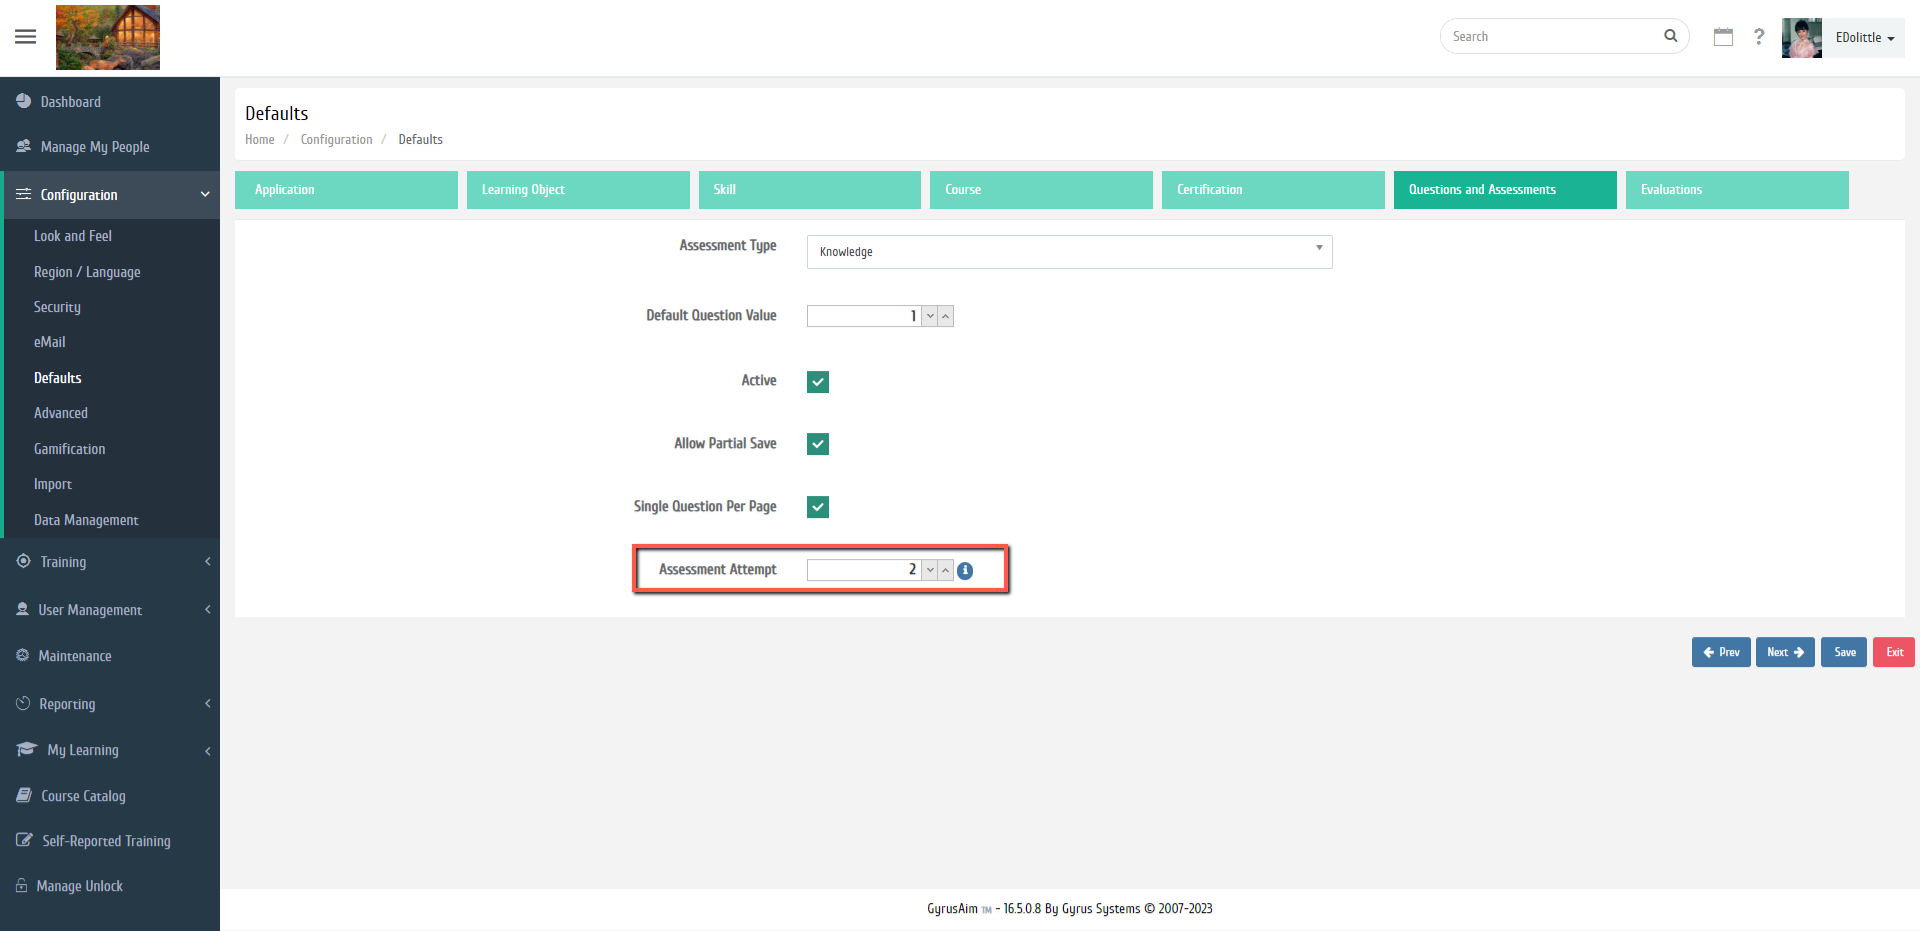1920x931 pixels.
Task: Open the Assessment Type dropdown
Action: click(1068, 252)
